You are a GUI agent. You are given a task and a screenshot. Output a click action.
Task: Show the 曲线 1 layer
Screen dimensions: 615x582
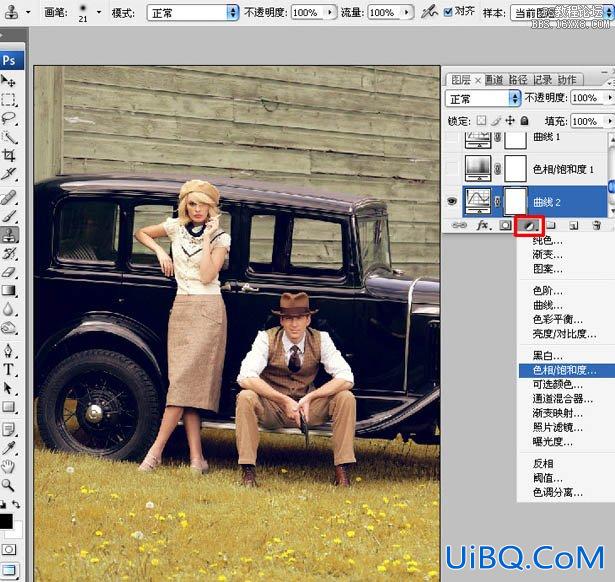pos(452,137)
